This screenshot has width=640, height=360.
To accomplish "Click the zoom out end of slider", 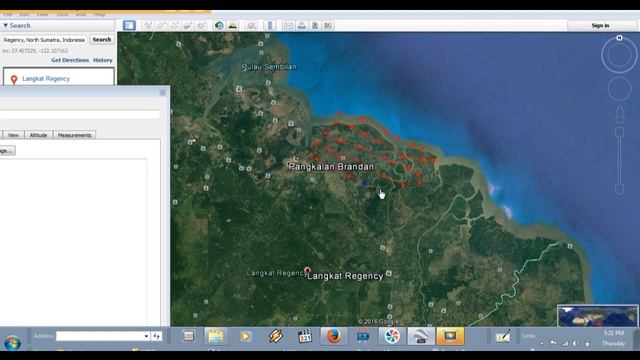I will (x=619, y=189).
